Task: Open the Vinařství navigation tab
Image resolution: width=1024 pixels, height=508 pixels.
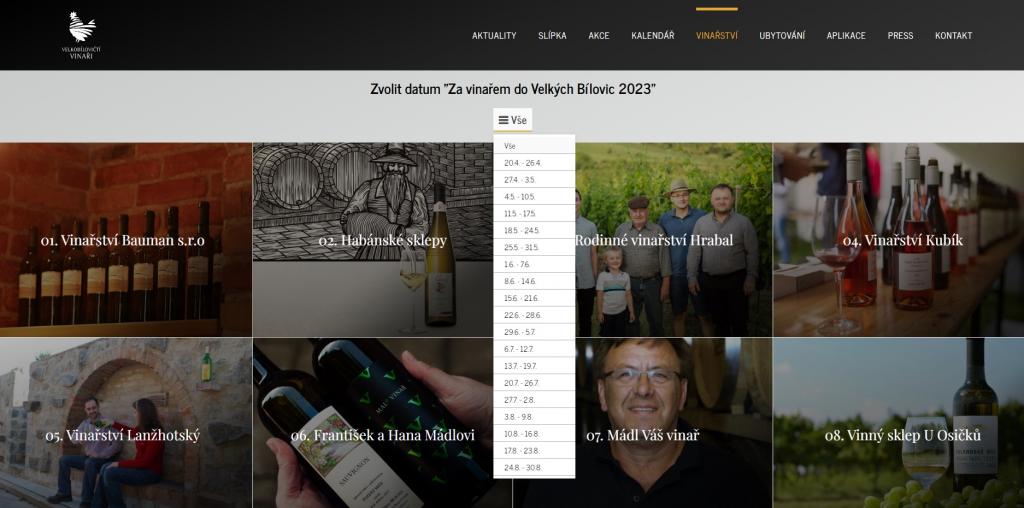Action: (717, 35)
